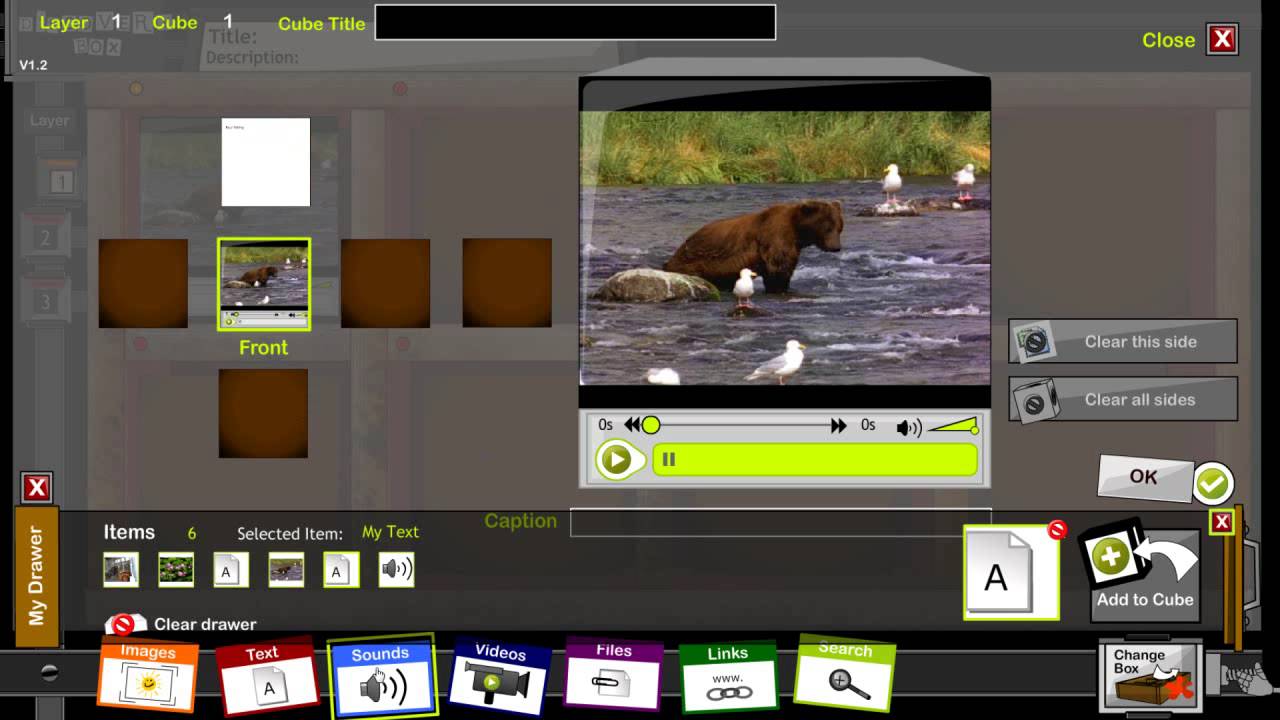Select the bottom empty cube face
The height and width of the screenshot is (720, 1280).
pos(263,413)
